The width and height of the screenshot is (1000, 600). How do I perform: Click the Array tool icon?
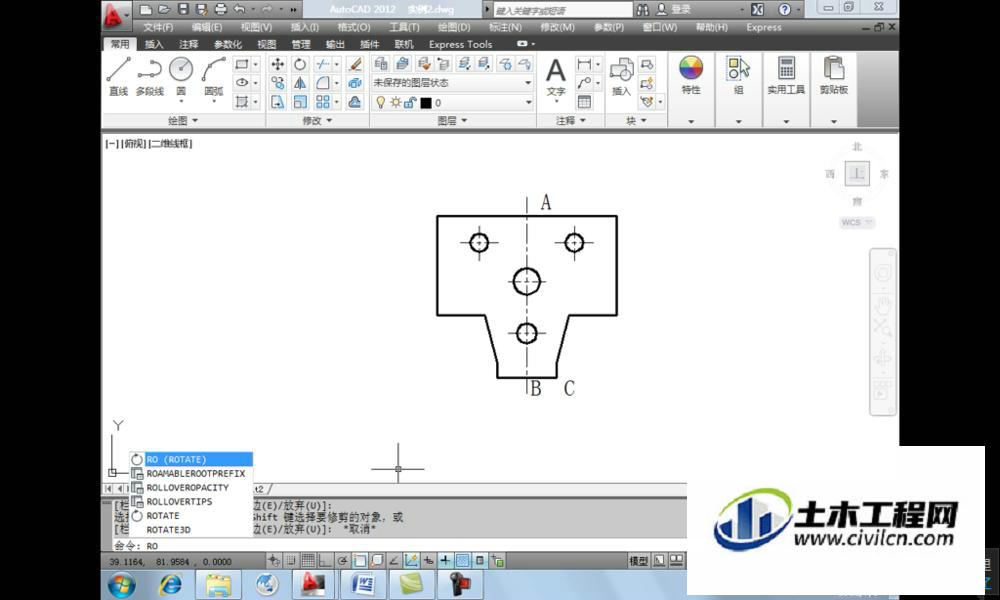point(322,102)
